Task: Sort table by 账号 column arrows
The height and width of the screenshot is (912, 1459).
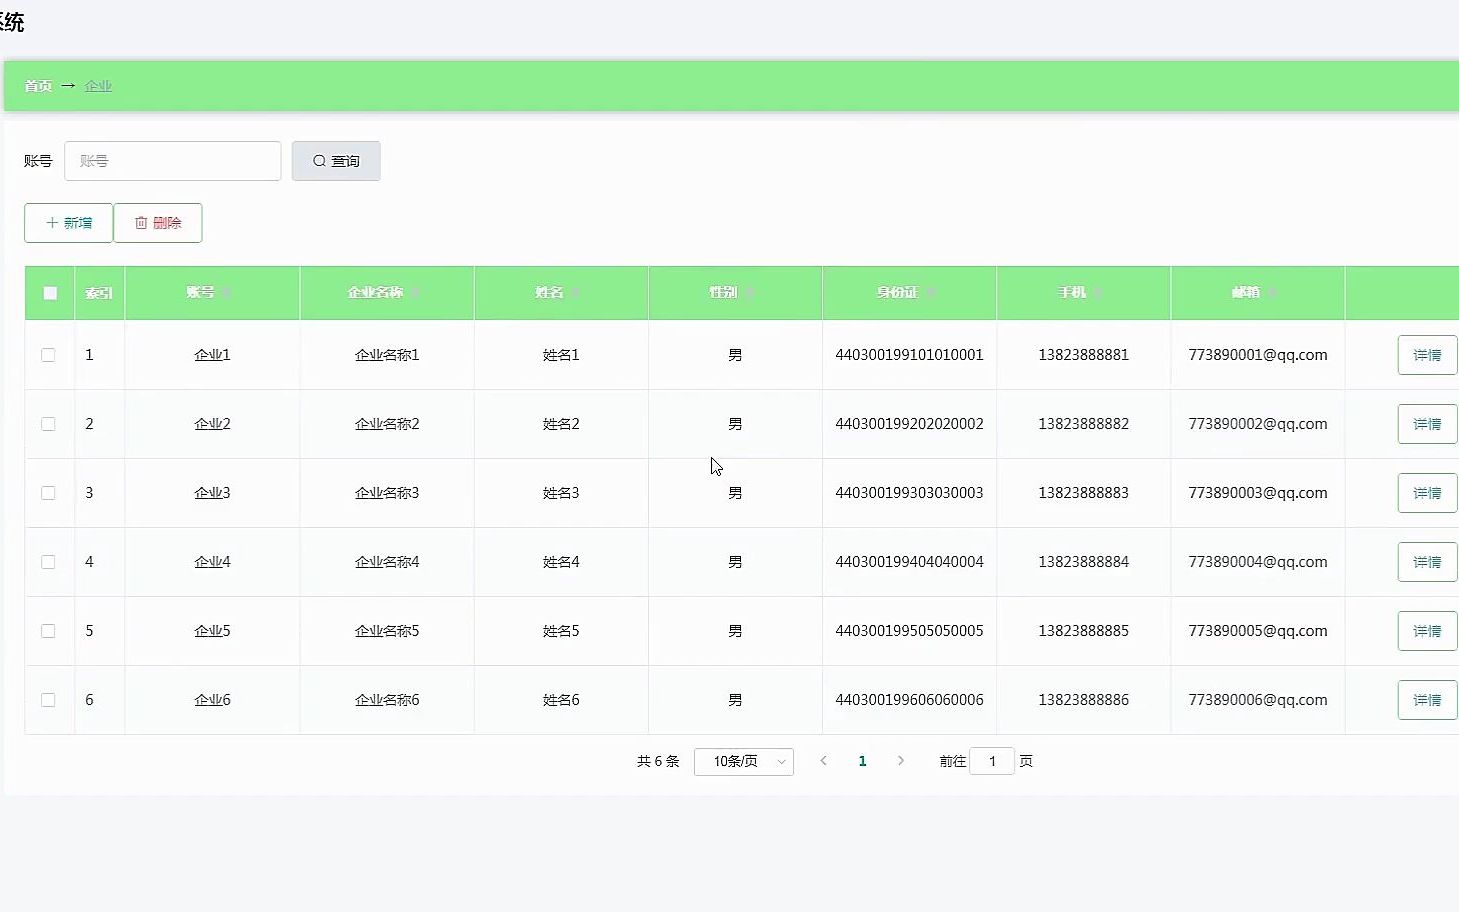Action: click(226, 293)
